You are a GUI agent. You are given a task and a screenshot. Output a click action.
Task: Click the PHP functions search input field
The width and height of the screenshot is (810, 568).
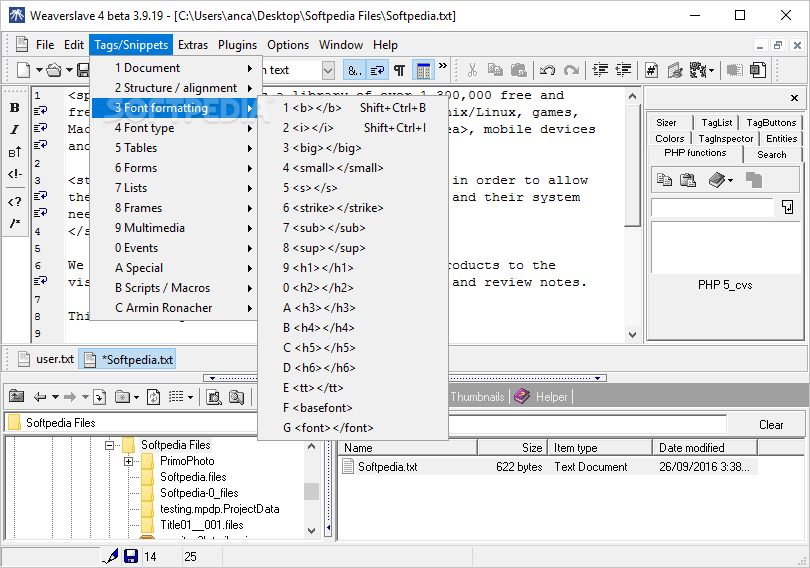(x=712, y=208)
